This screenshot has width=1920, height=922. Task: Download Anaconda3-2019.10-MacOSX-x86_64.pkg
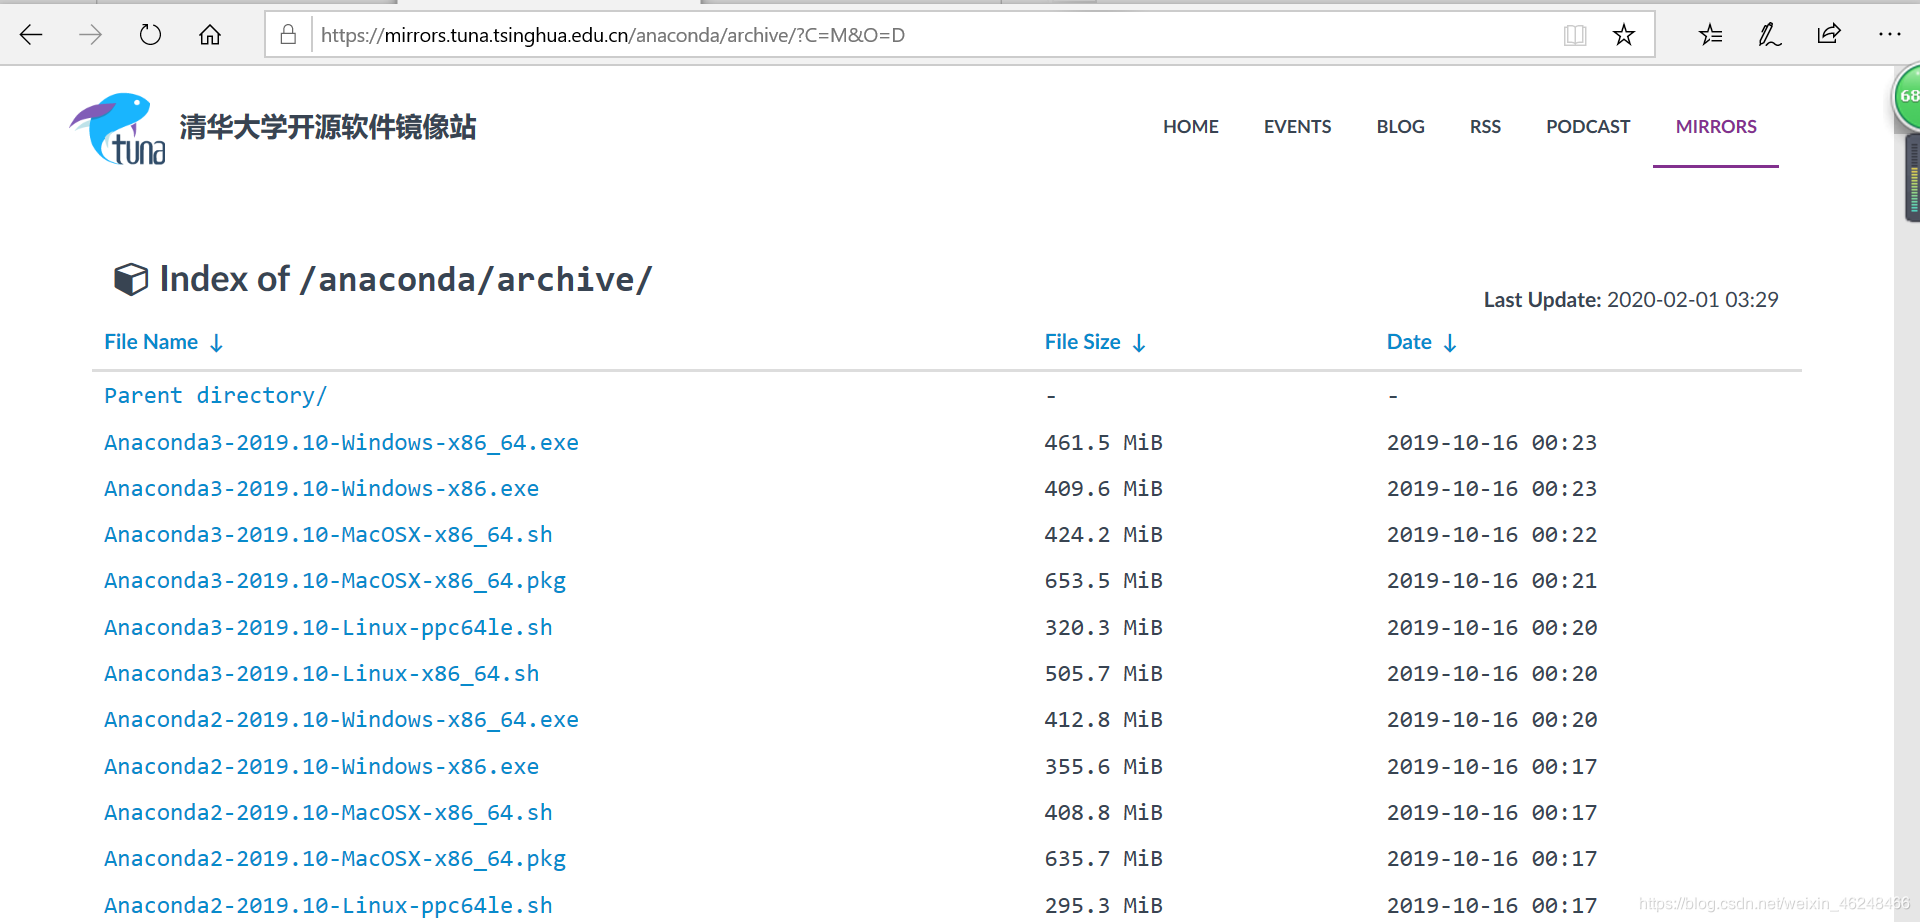pyautogui.click(x=335, y=581)
